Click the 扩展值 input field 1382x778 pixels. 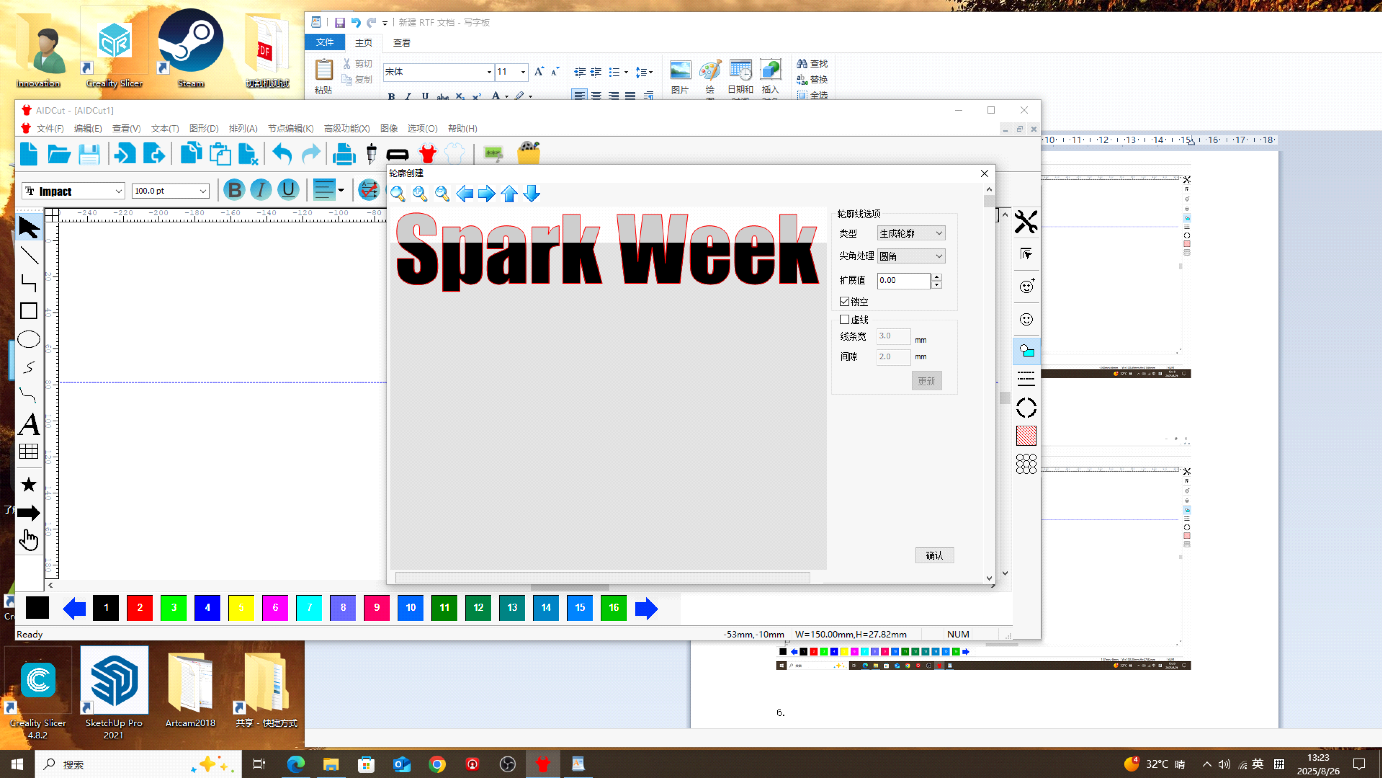pyautogui.click(x=903, y=281)
